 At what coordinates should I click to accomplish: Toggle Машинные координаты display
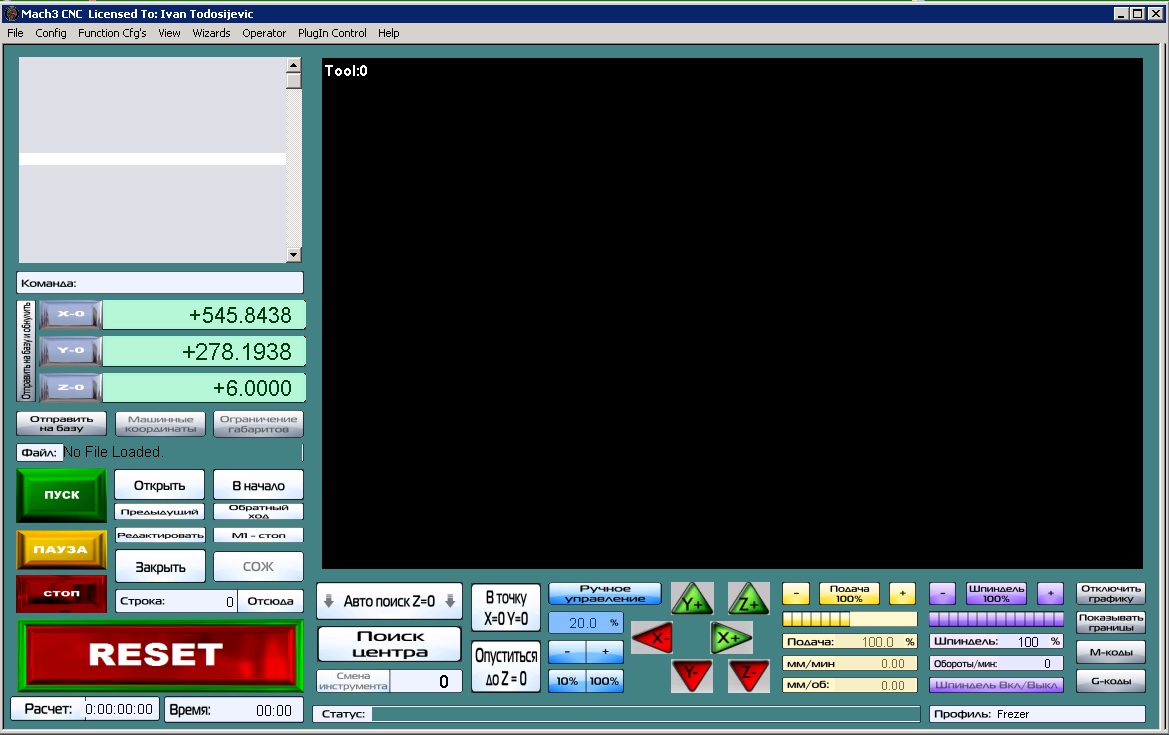[x=160, y=423]
